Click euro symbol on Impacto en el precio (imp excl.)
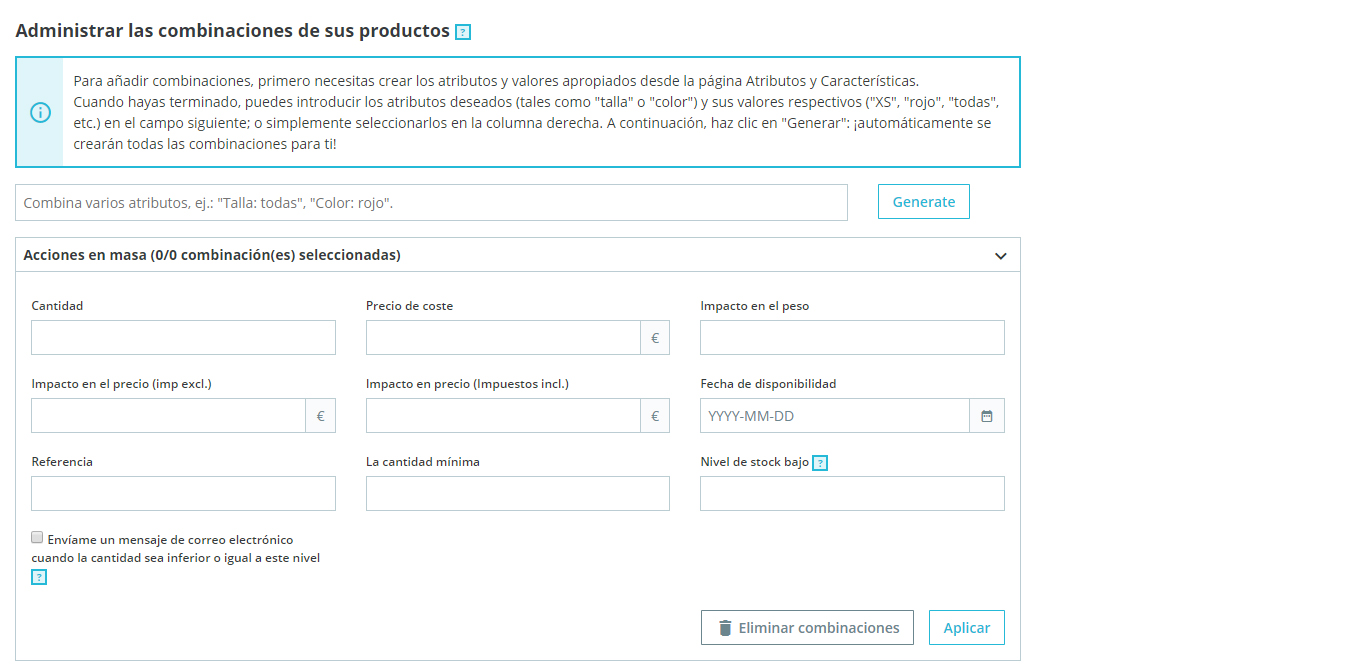 (x=320, y=416)
